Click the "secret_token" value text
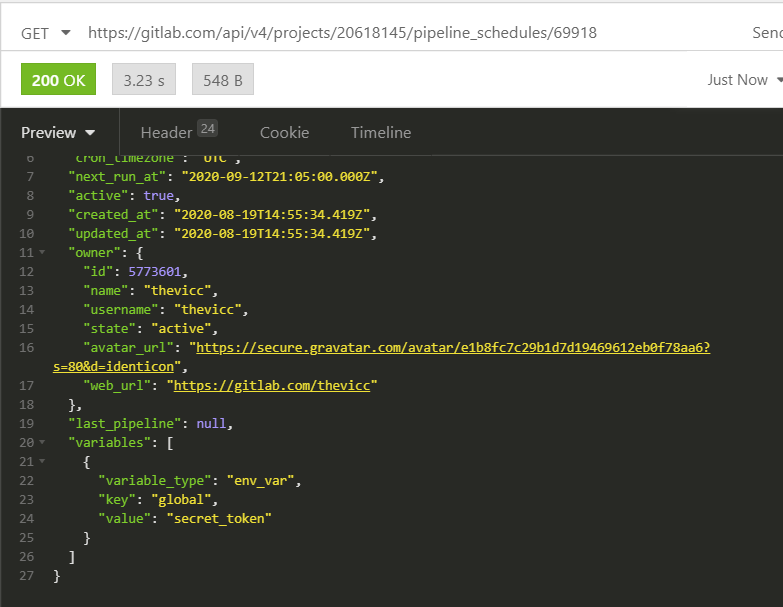Image resolution: width=783 pixels, height=607 pixels. (219, 518)
